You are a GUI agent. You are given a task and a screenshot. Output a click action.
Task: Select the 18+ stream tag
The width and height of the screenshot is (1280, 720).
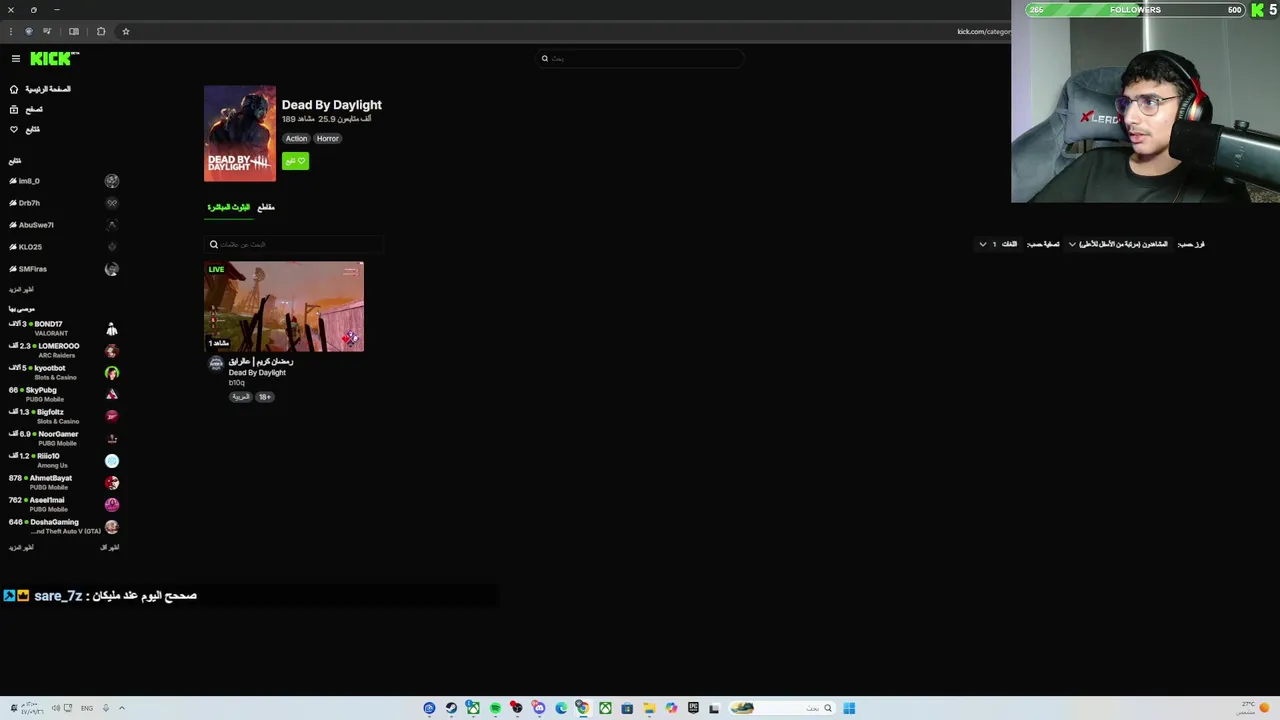(x=264, y=397)
